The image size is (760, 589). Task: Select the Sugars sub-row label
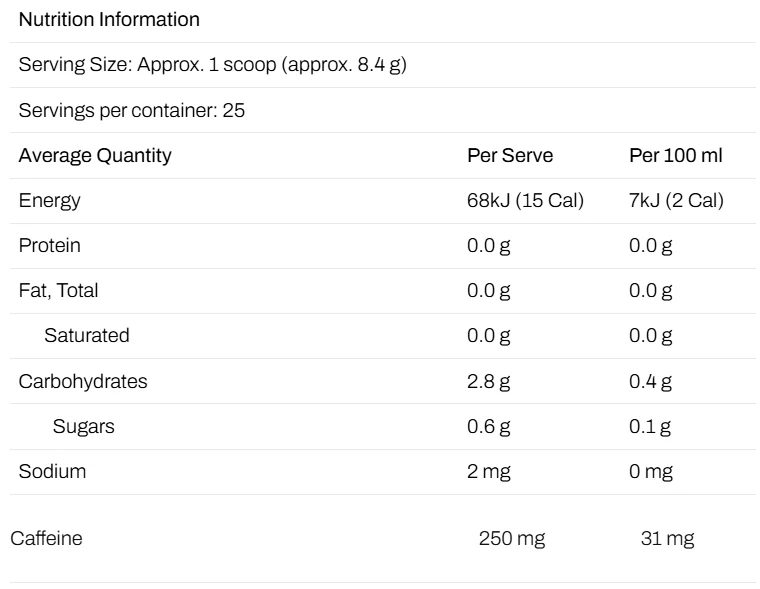click(x=83, y=427)
